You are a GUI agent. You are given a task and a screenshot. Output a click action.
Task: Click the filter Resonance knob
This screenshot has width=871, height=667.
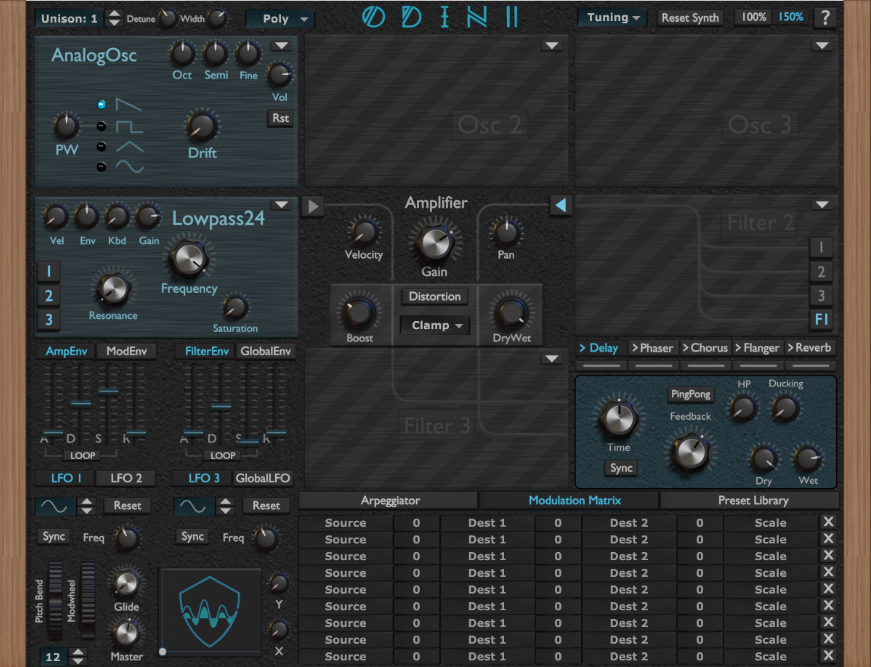[113, 289]
